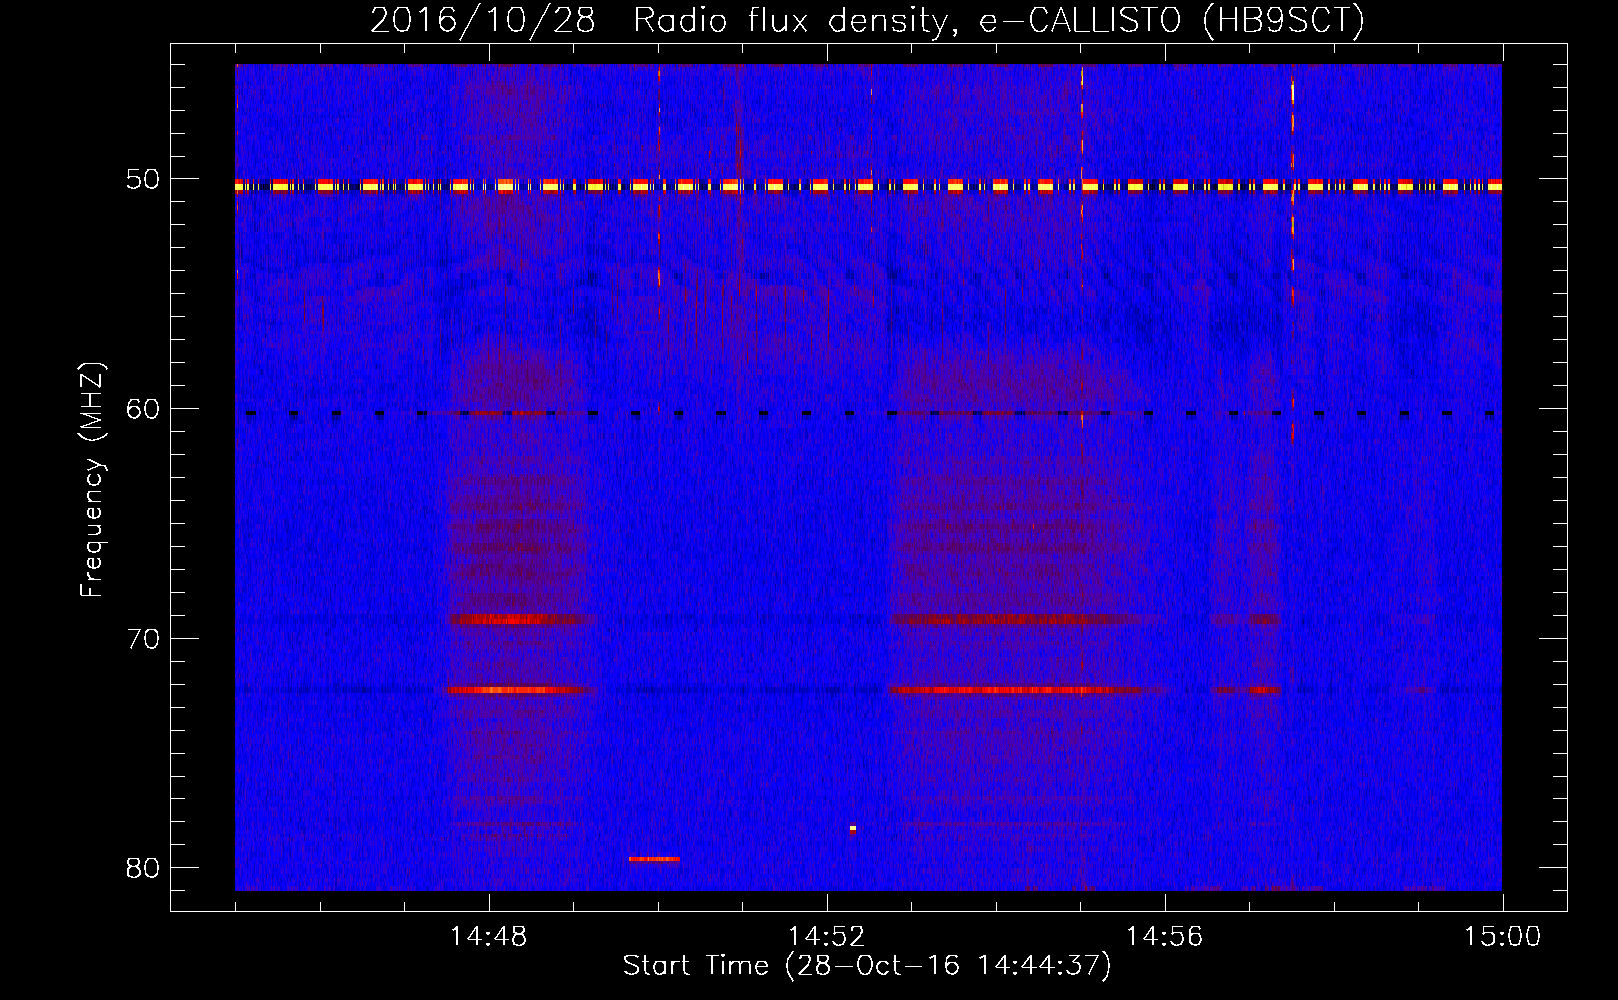Click the 14:48 time tick label
This screenshot has height=1000, width=1618.
(x=488, y=937)
